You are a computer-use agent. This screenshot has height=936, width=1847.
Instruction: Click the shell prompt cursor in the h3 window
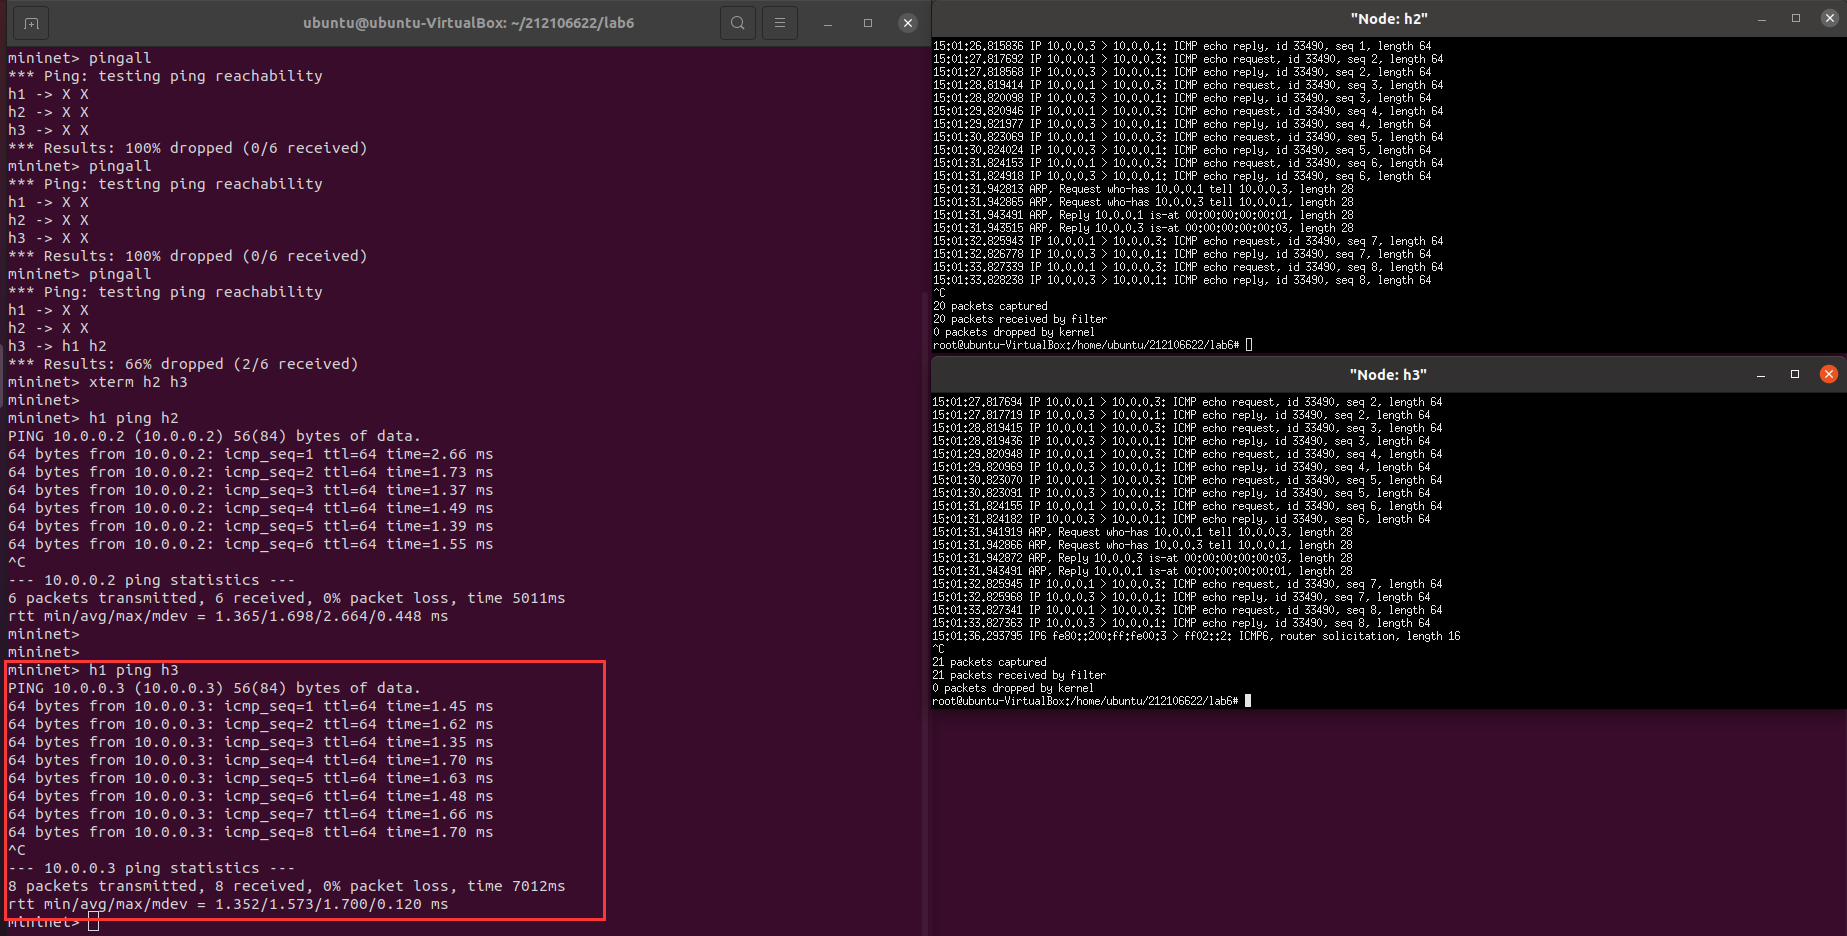tap(1248, 701)
